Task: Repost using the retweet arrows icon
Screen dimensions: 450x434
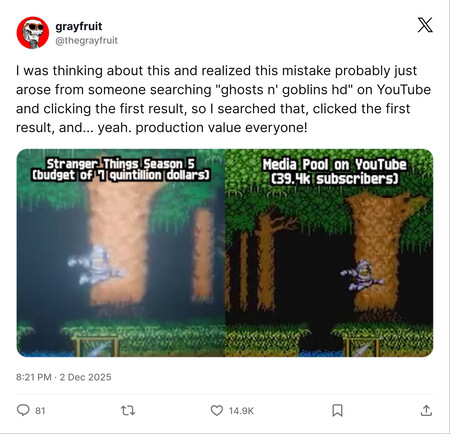Action: point(128,410)
